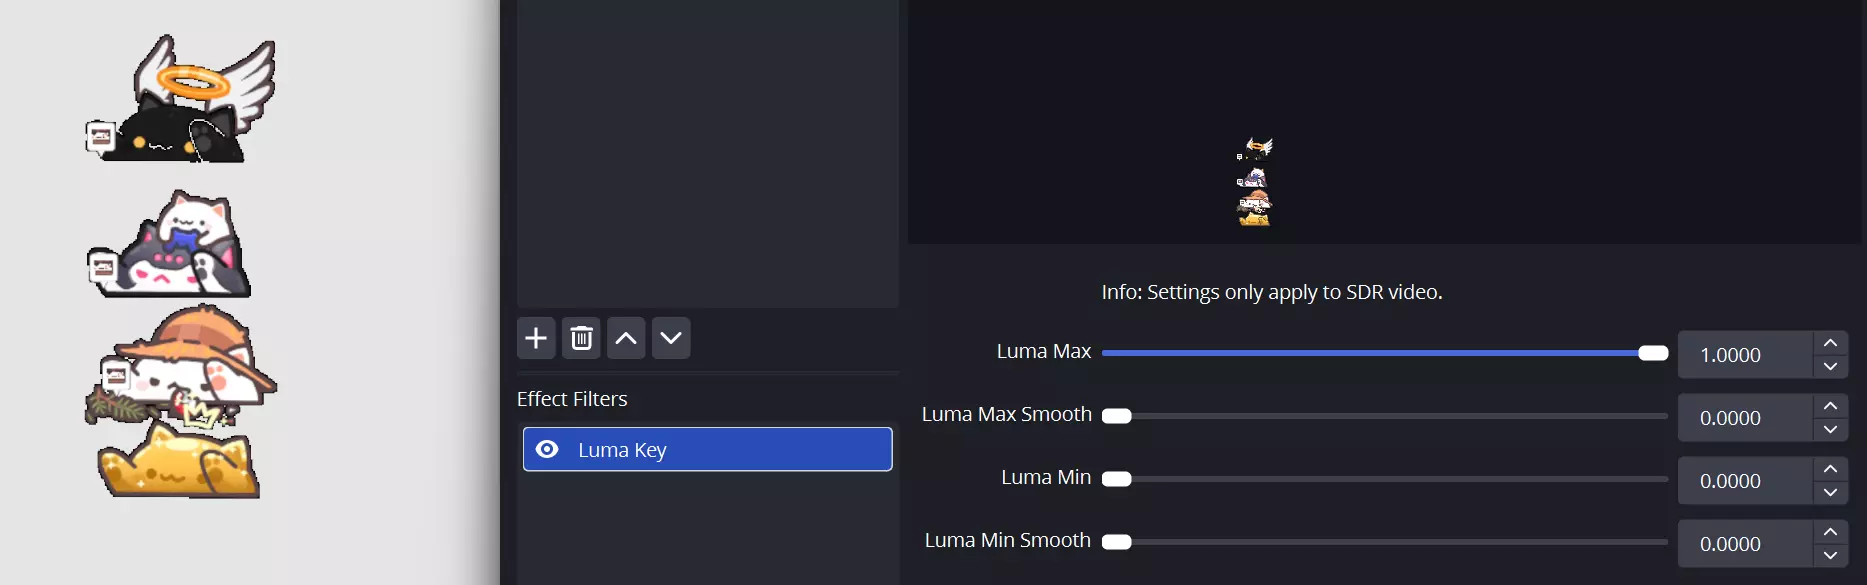The height and width of the screenshot is (585, 1867).
Task: Click the Luma Min slider track
Action: coord(1390,479)
